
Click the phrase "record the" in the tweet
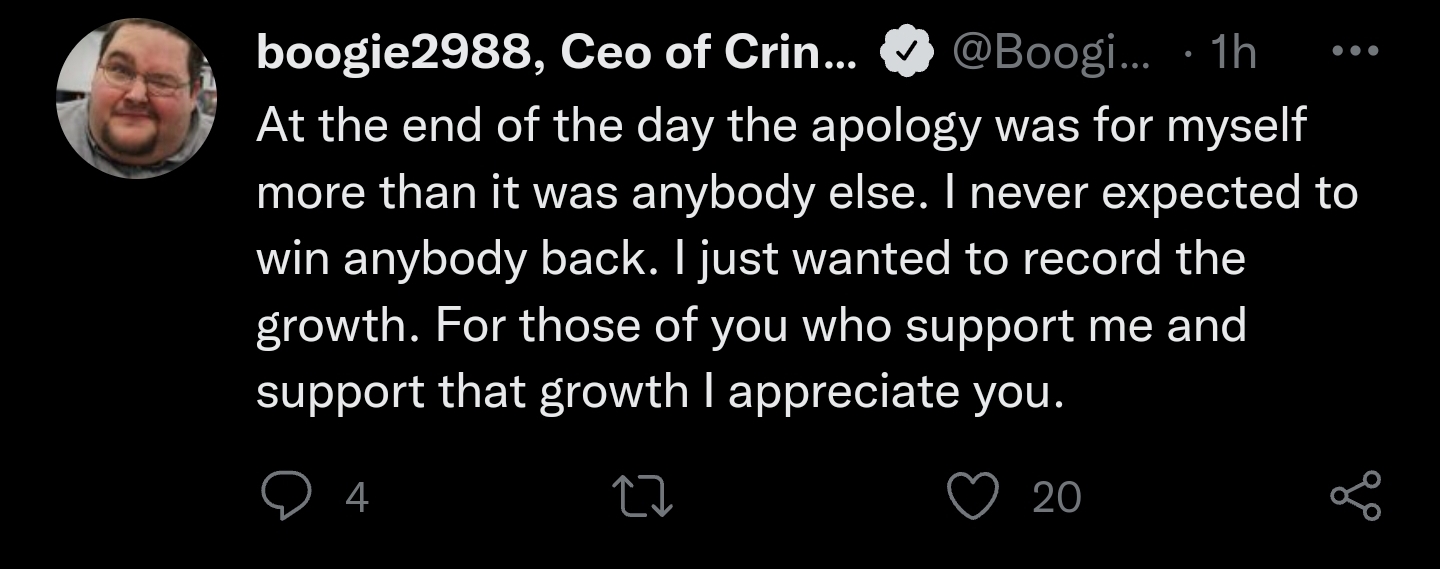tap(1133, 259)
